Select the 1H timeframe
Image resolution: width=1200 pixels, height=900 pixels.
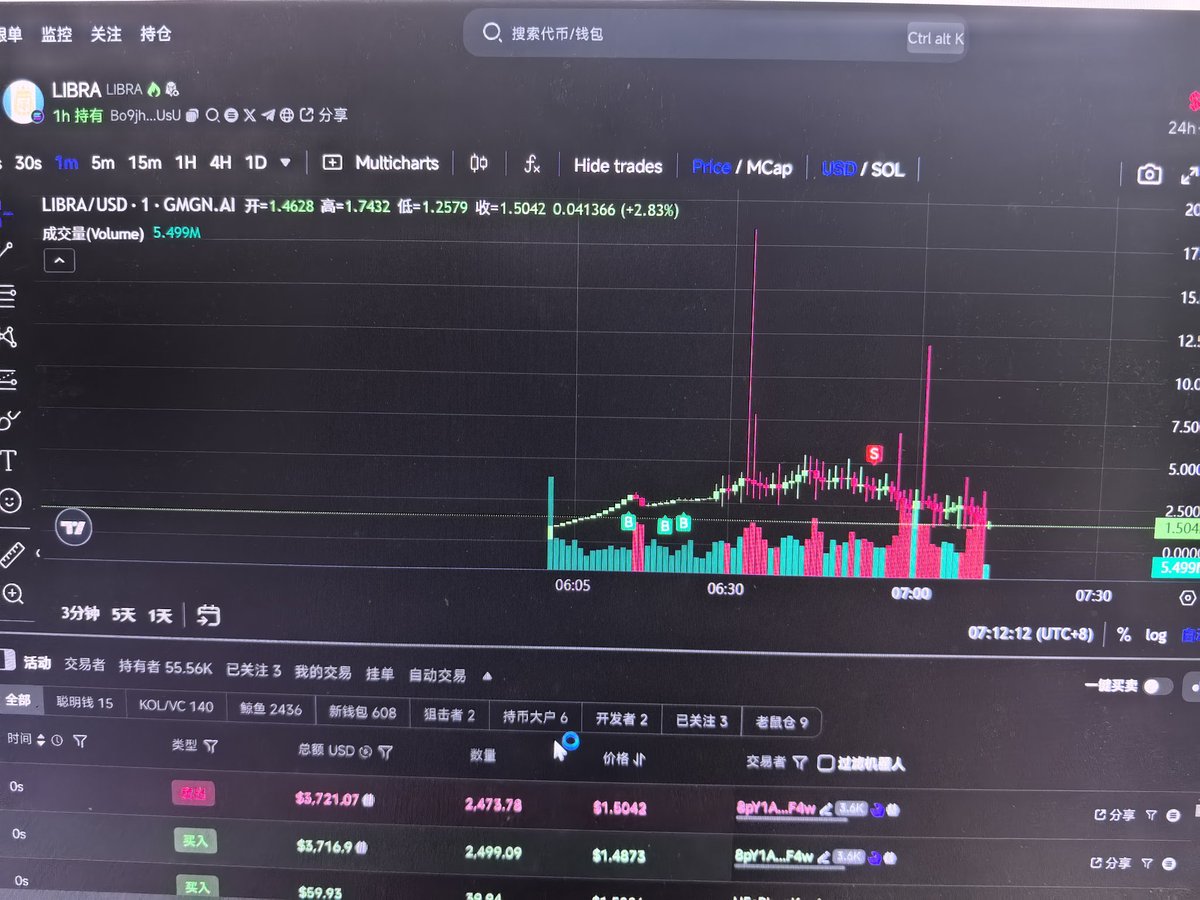click(x=185, y=162)
